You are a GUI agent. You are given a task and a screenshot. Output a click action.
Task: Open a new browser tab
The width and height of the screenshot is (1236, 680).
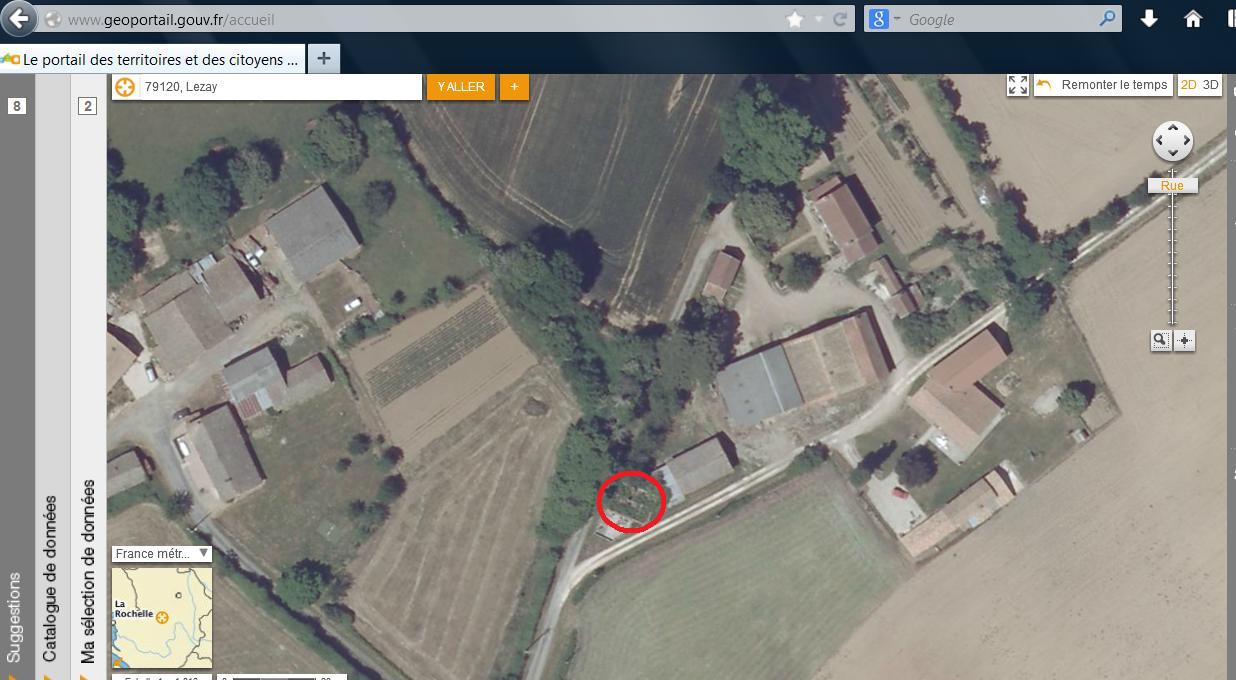tap(323, 59)
